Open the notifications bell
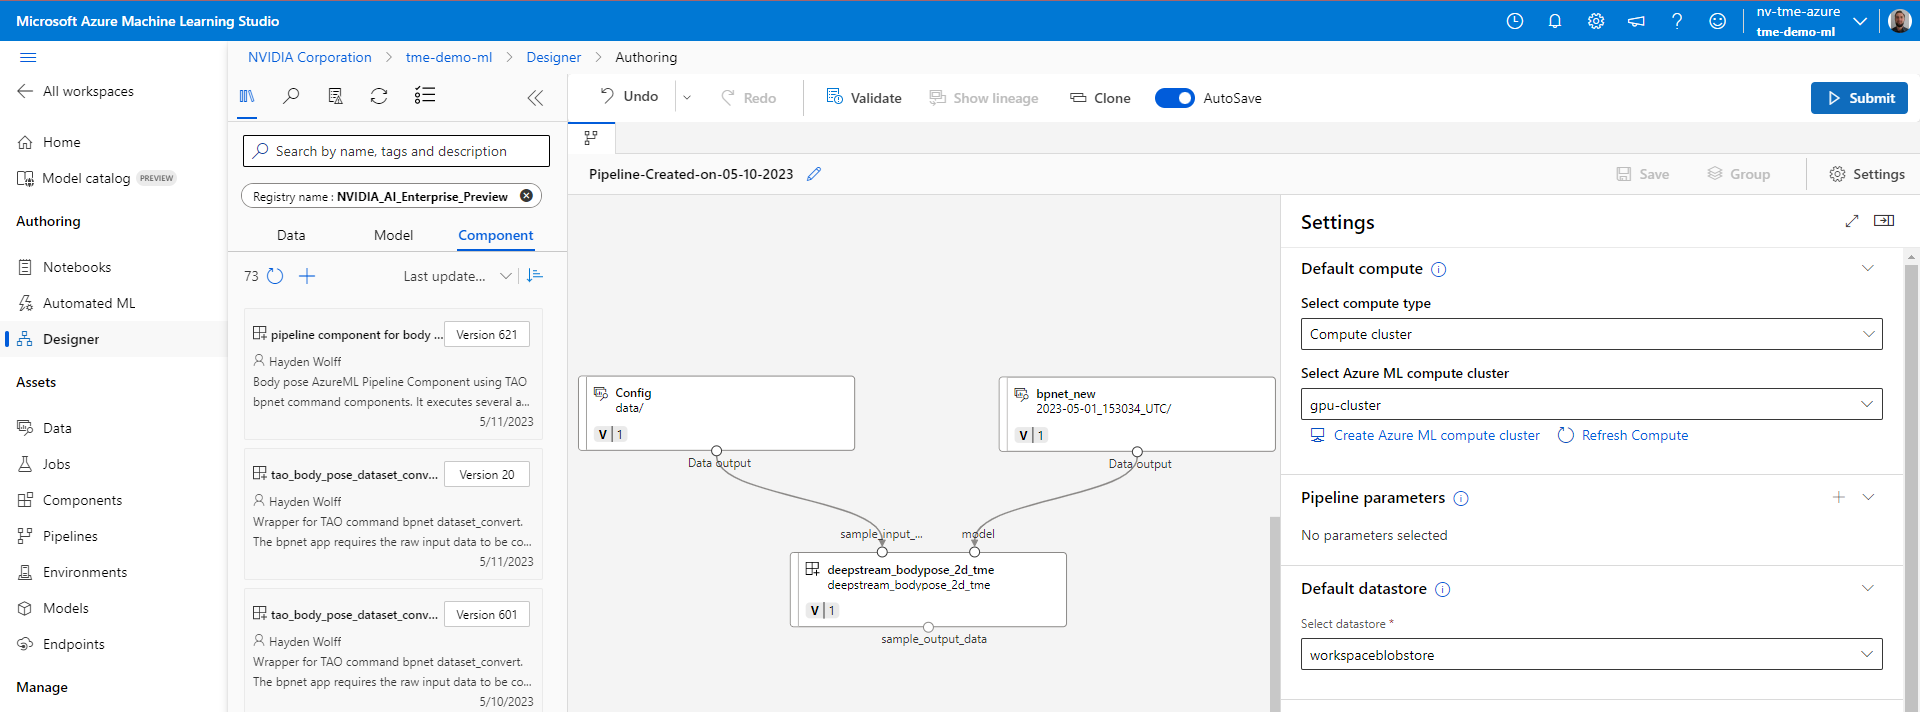This screenshot has height=712, width=1920. point(1555,21)
